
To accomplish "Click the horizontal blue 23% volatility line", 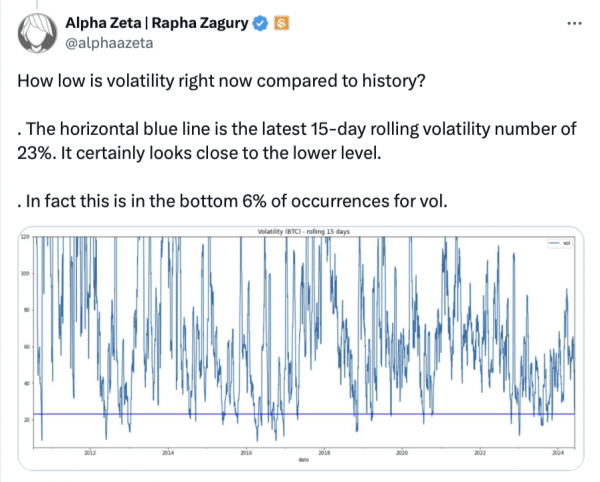I will (x=300, y=413).
